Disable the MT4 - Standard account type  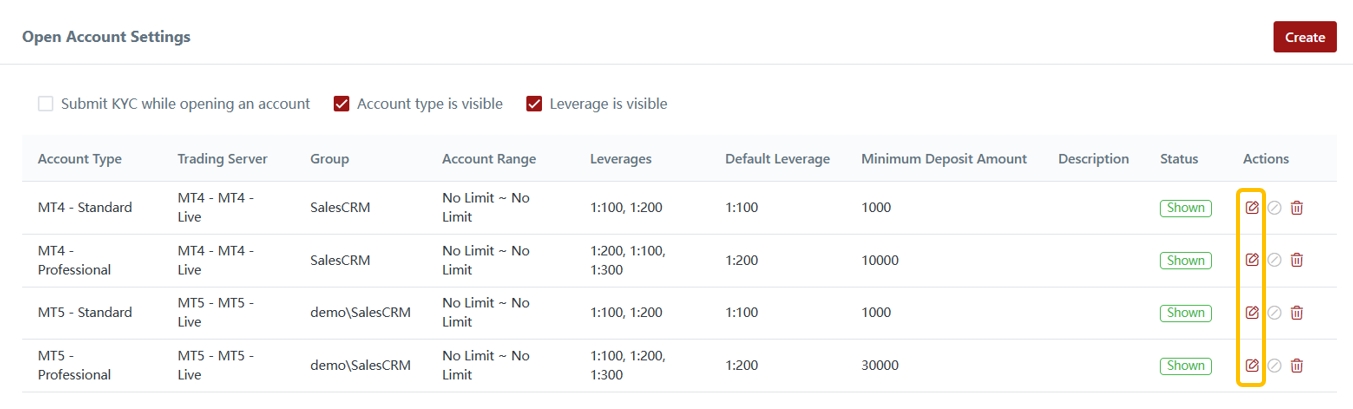point(1274,208)
